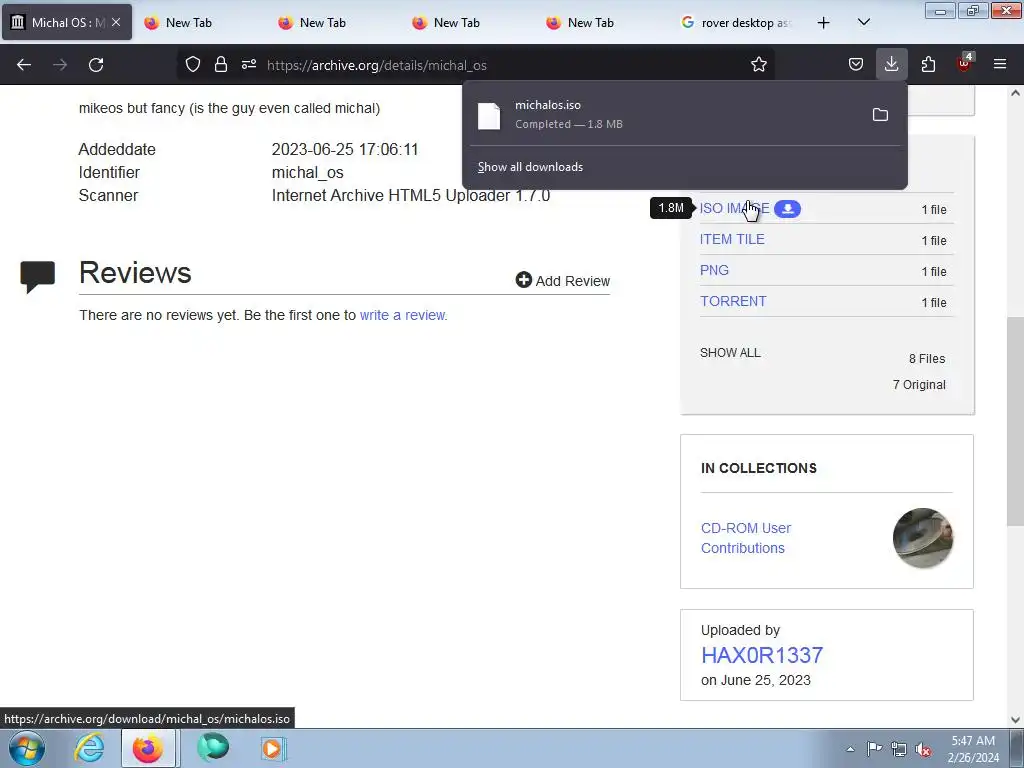The image size is (1024, 768).
Task: Bookmark this page with the star icon
Action: 758,65
